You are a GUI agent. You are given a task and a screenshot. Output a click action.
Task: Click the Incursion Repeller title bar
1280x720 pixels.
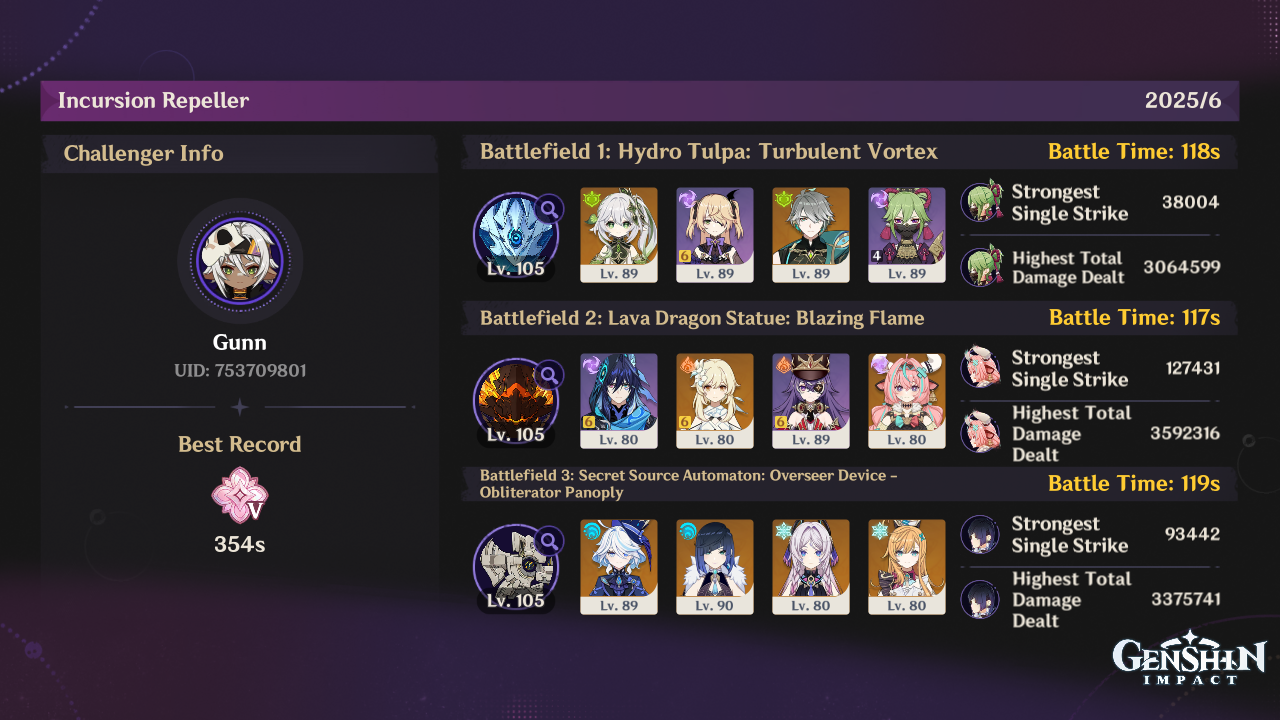(640, 101)
